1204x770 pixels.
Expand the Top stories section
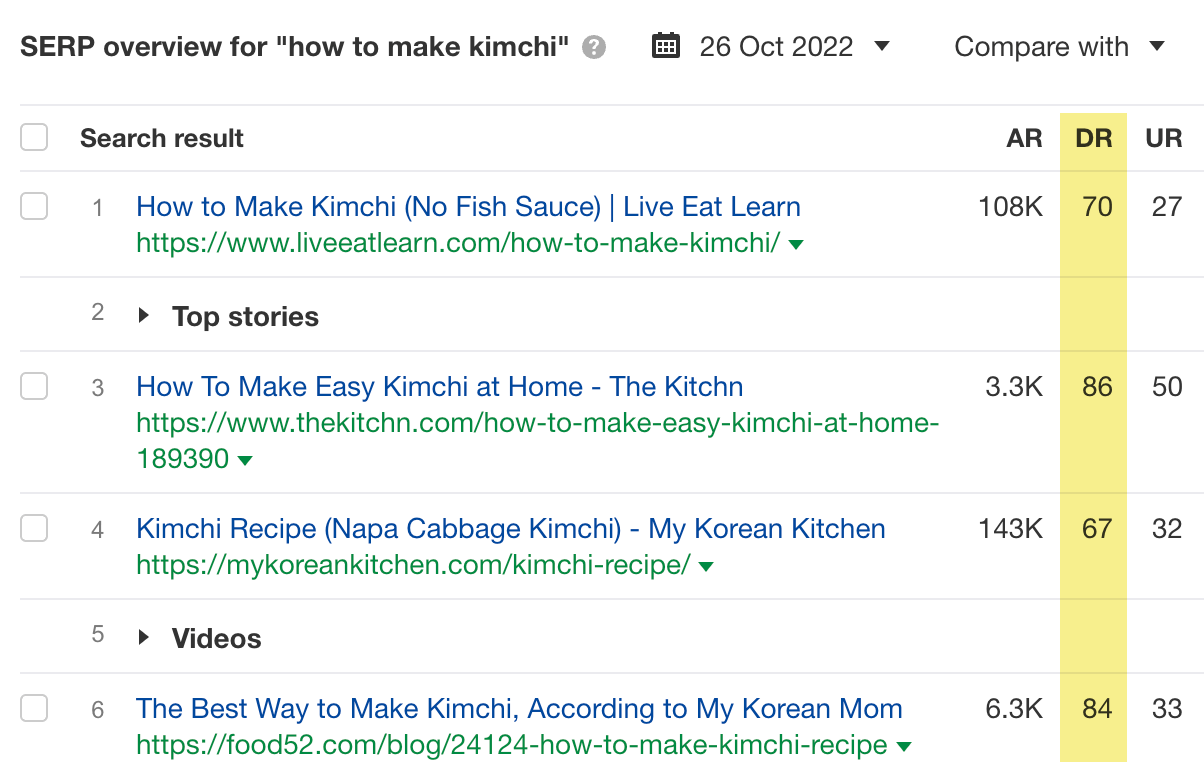pyautogui.click(x=143, y=315)
